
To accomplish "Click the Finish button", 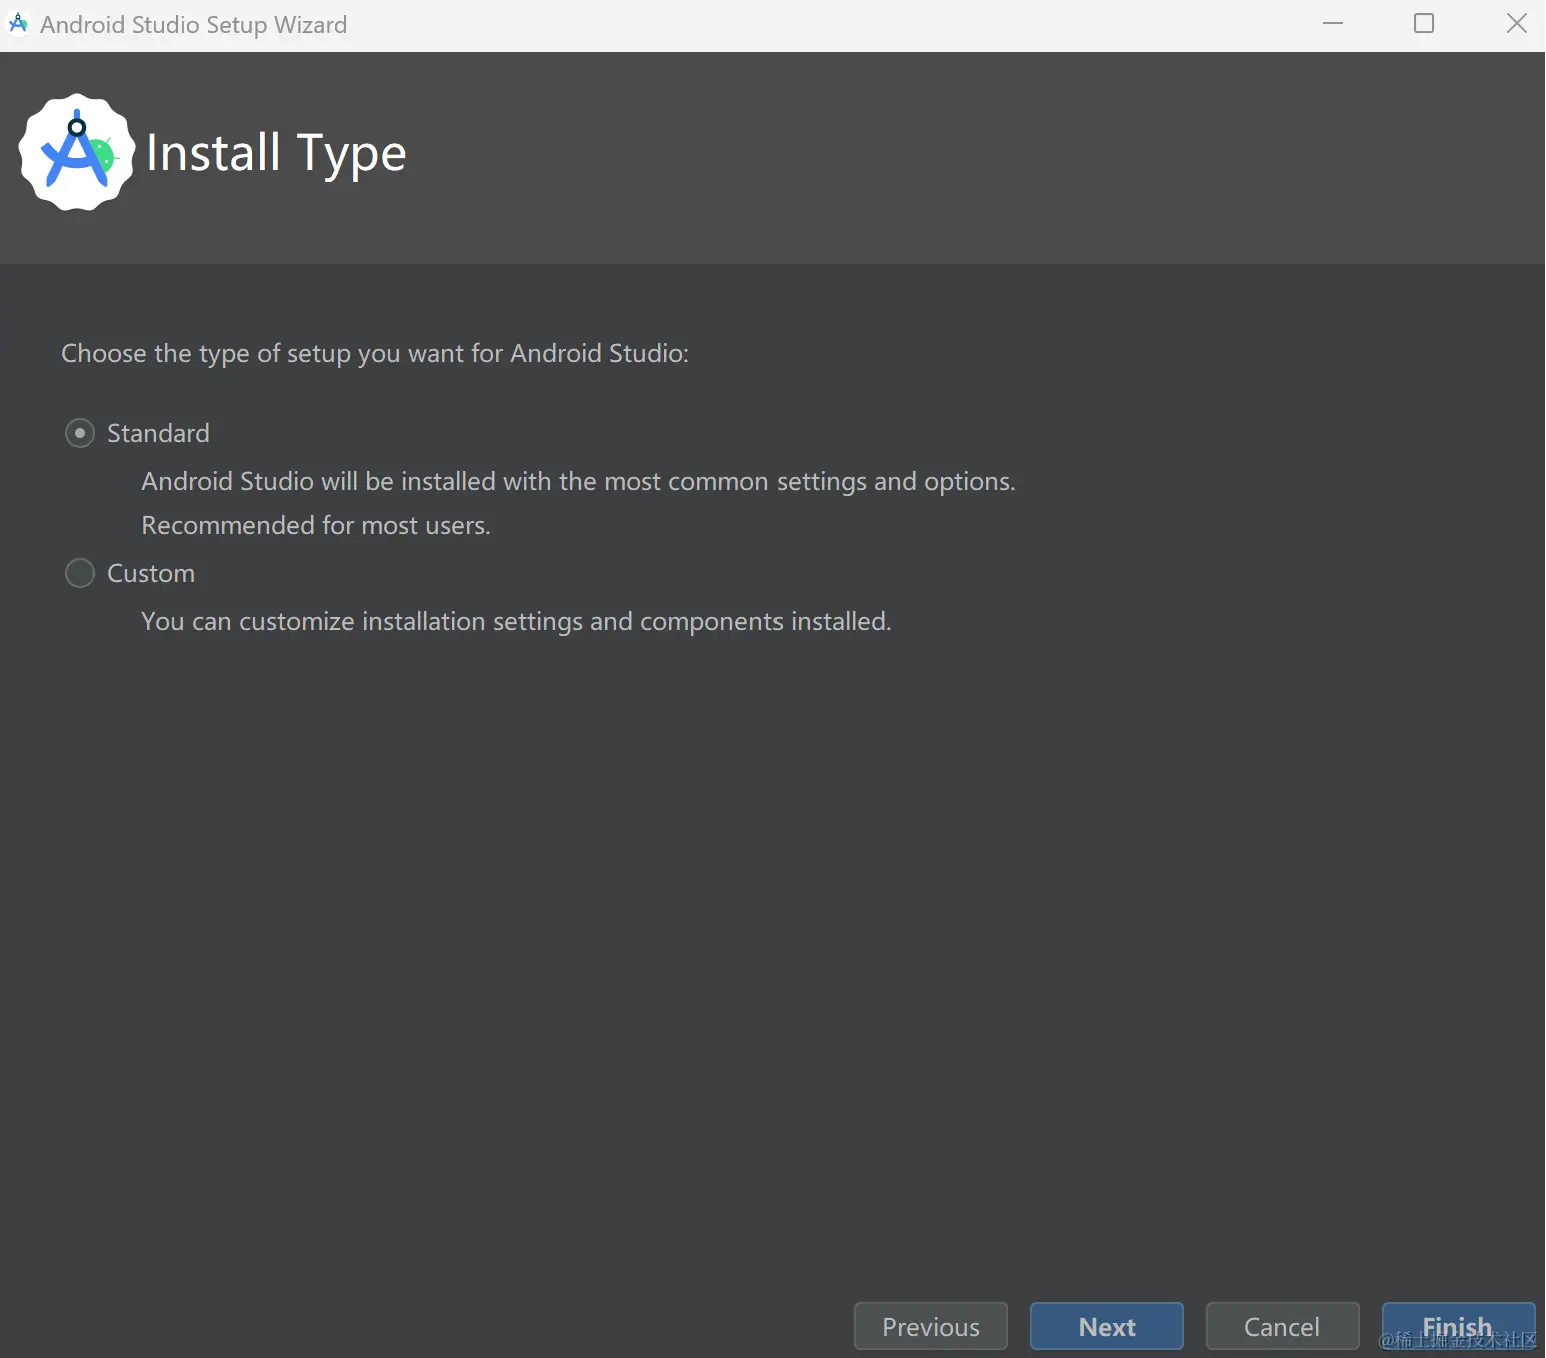I will tap(1457, 1326).
